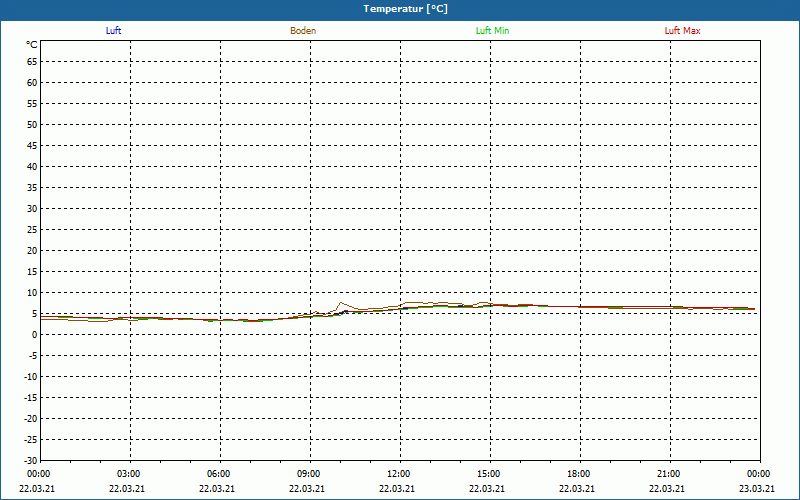Click the -15 y-axis value
The width and height of the screenshot is (800, 500).
(x=31, y=397)
